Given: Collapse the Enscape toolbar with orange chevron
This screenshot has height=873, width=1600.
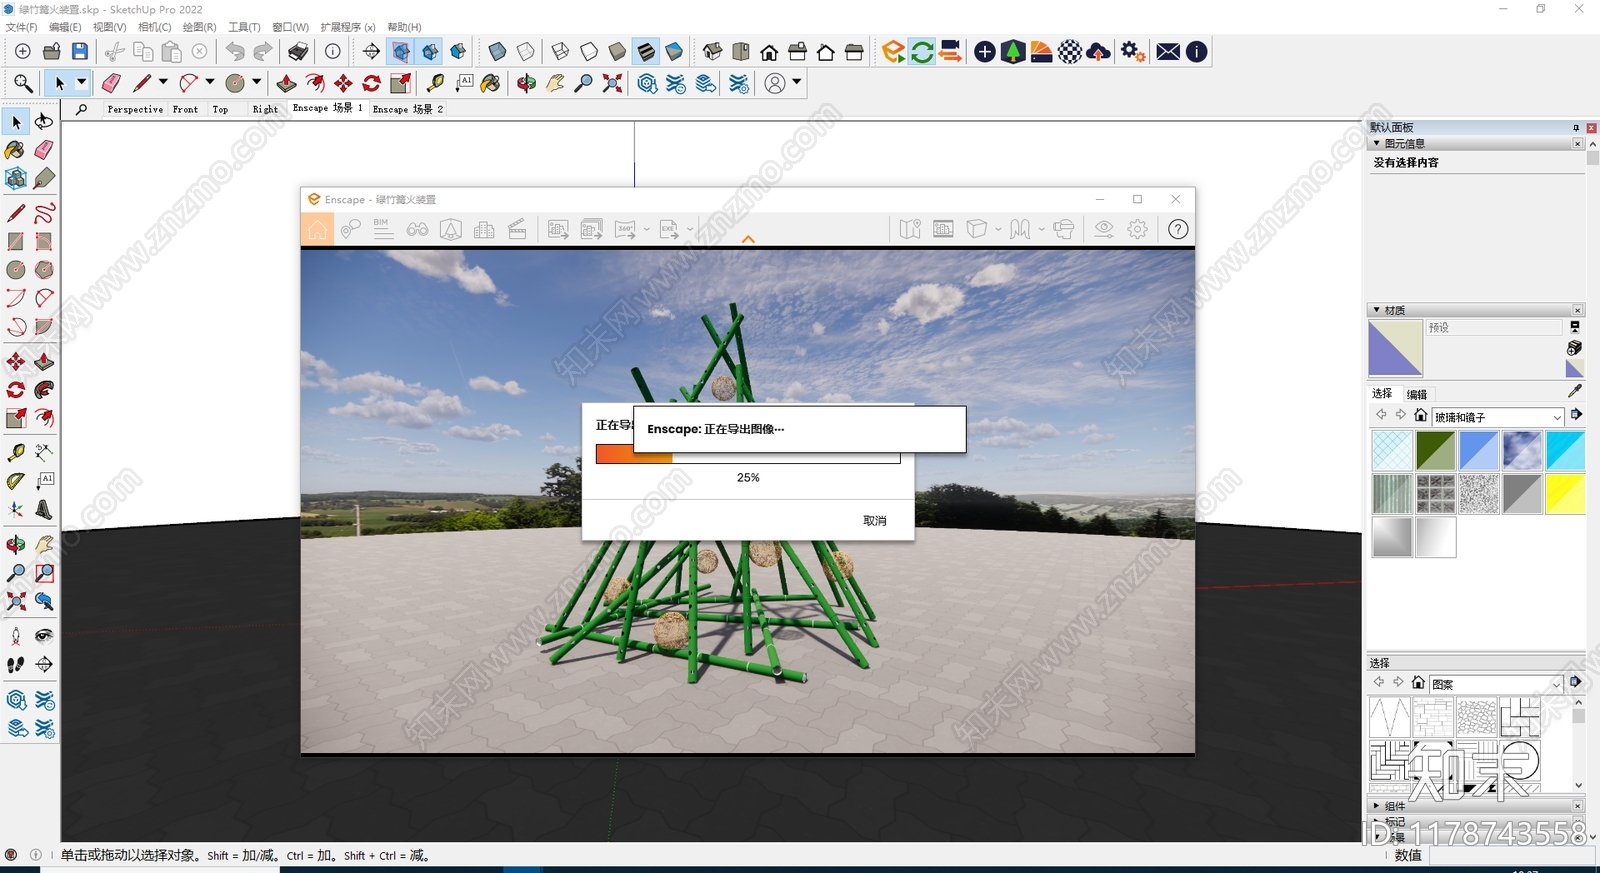Looking at the screenshot, I should (748, 239).
